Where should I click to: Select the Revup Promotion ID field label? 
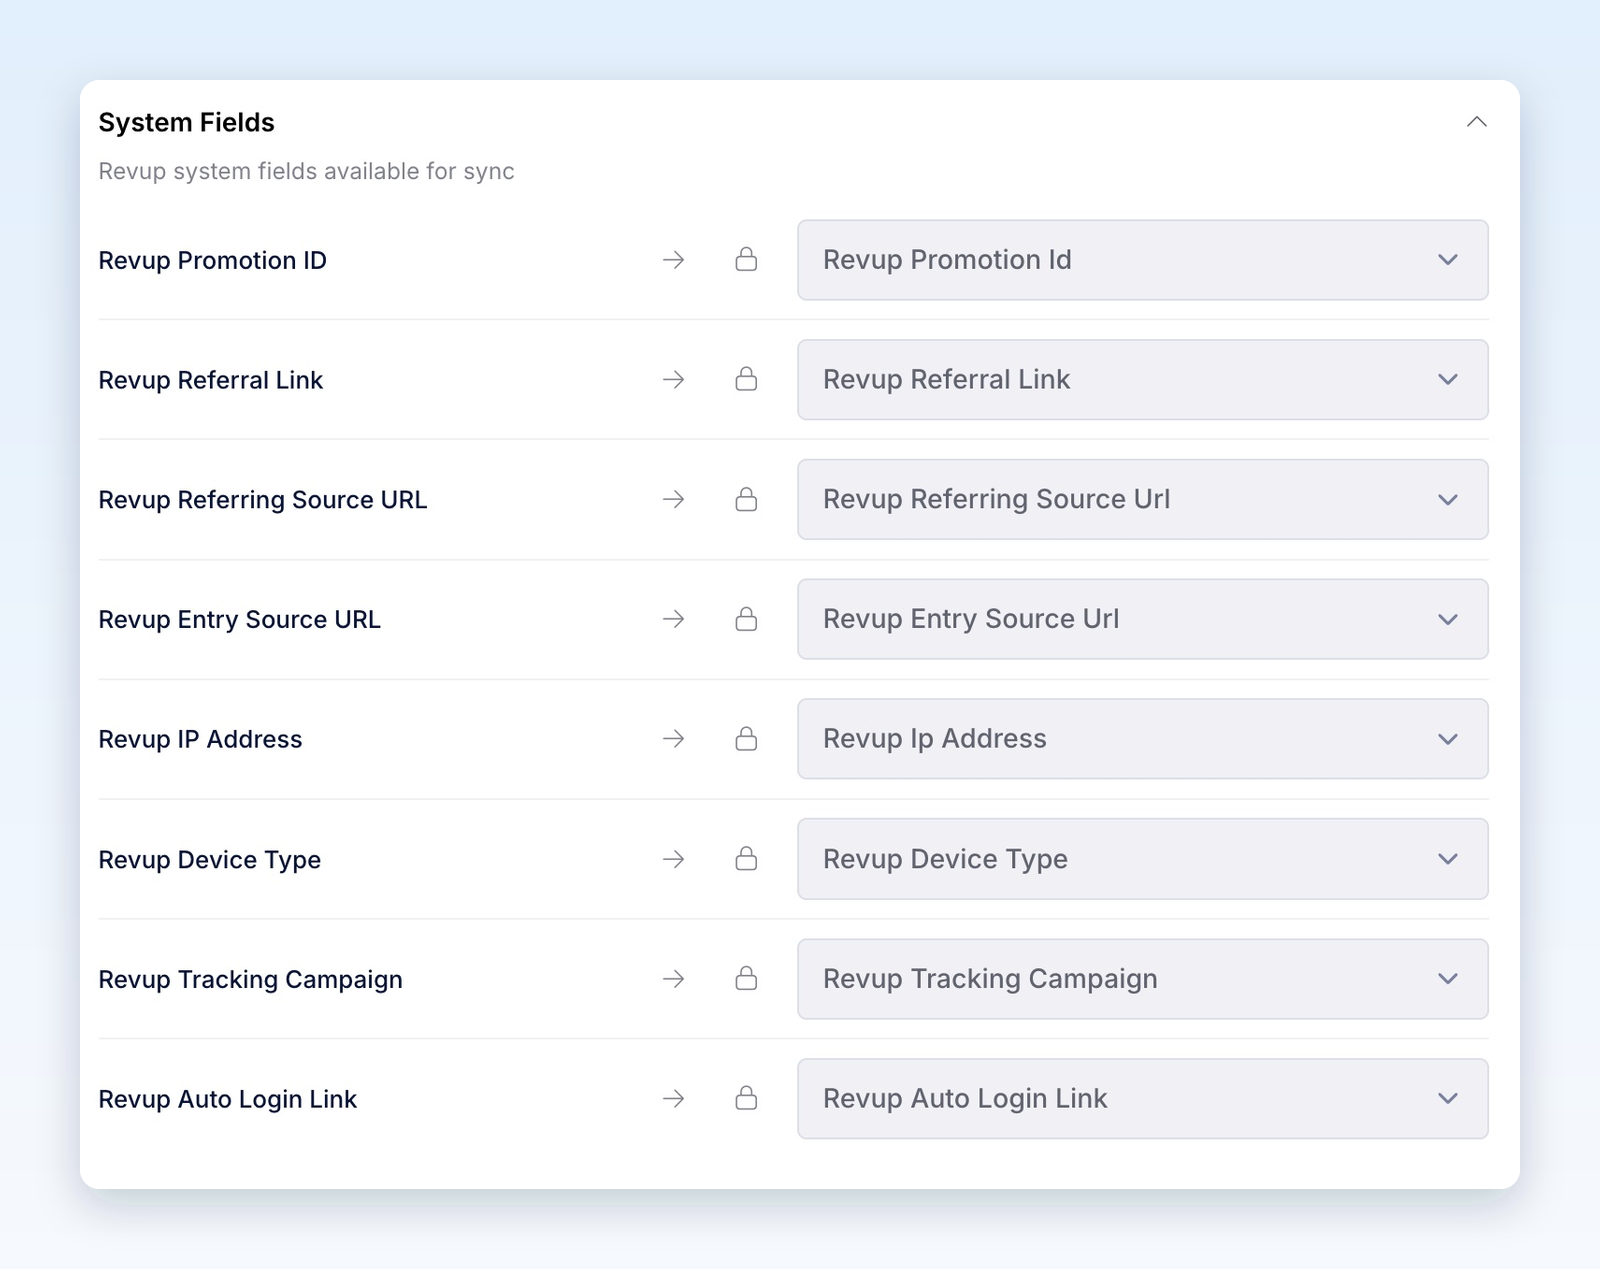[212, 260]
